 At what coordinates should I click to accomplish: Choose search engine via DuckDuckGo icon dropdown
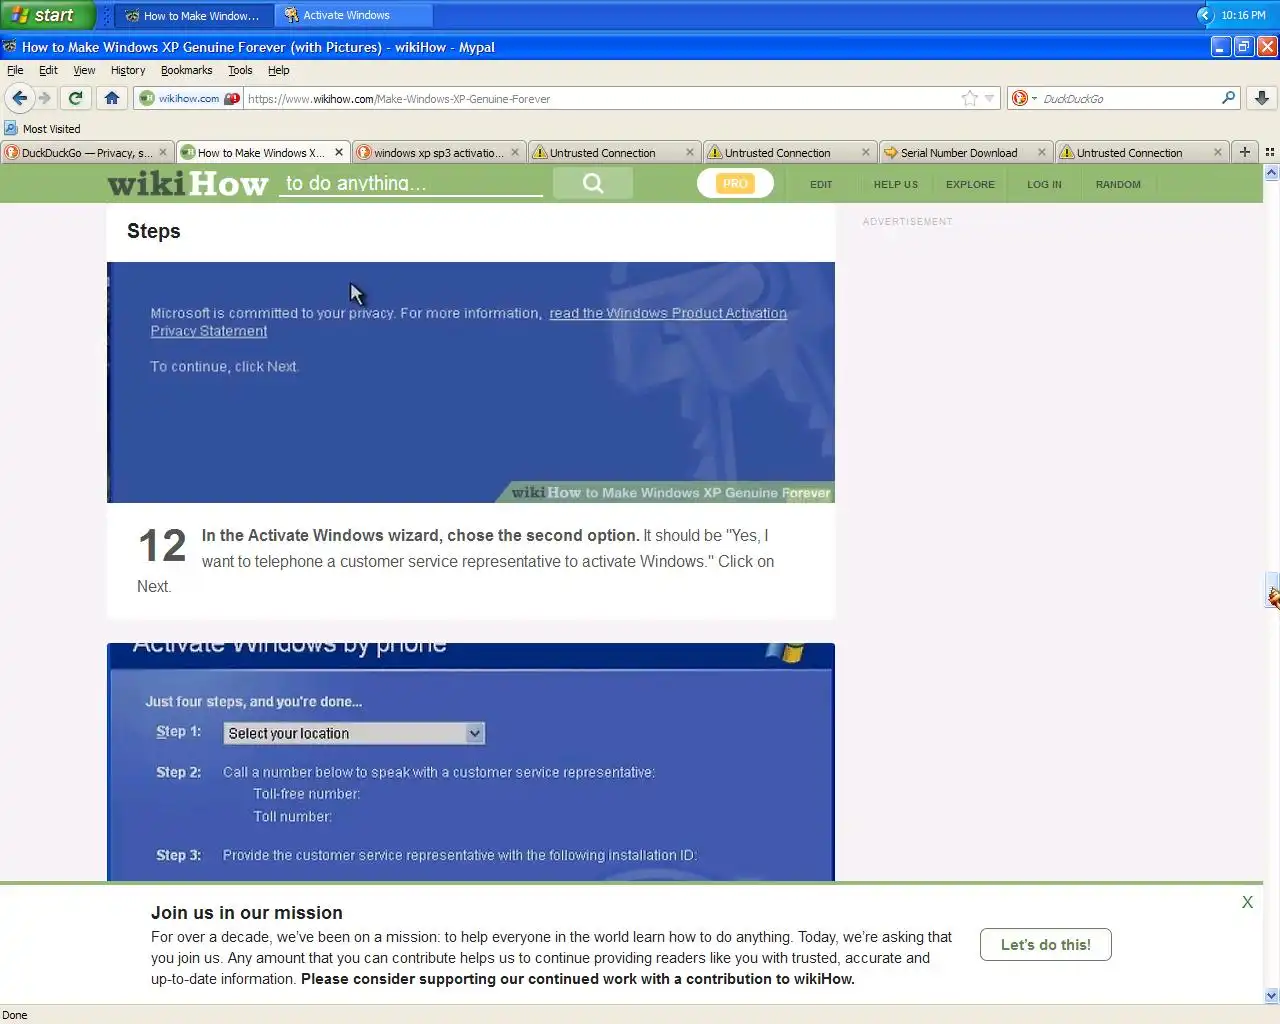pos(1024,98)
